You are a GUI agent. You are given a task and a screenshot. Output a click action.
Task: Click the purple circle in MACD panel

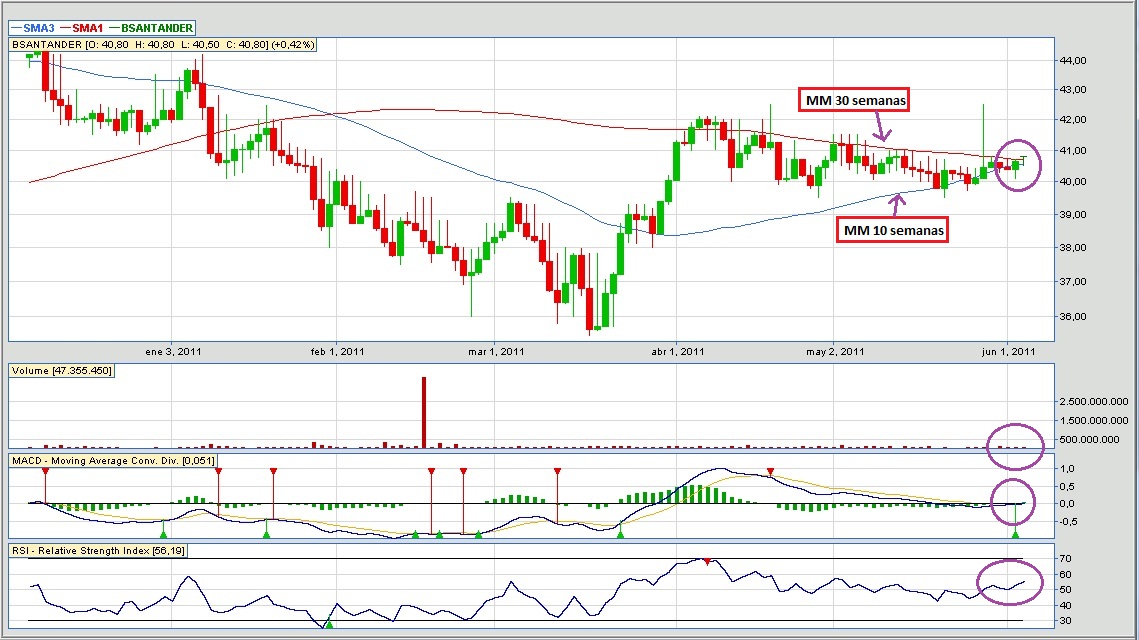click(x=1014, y=501)
